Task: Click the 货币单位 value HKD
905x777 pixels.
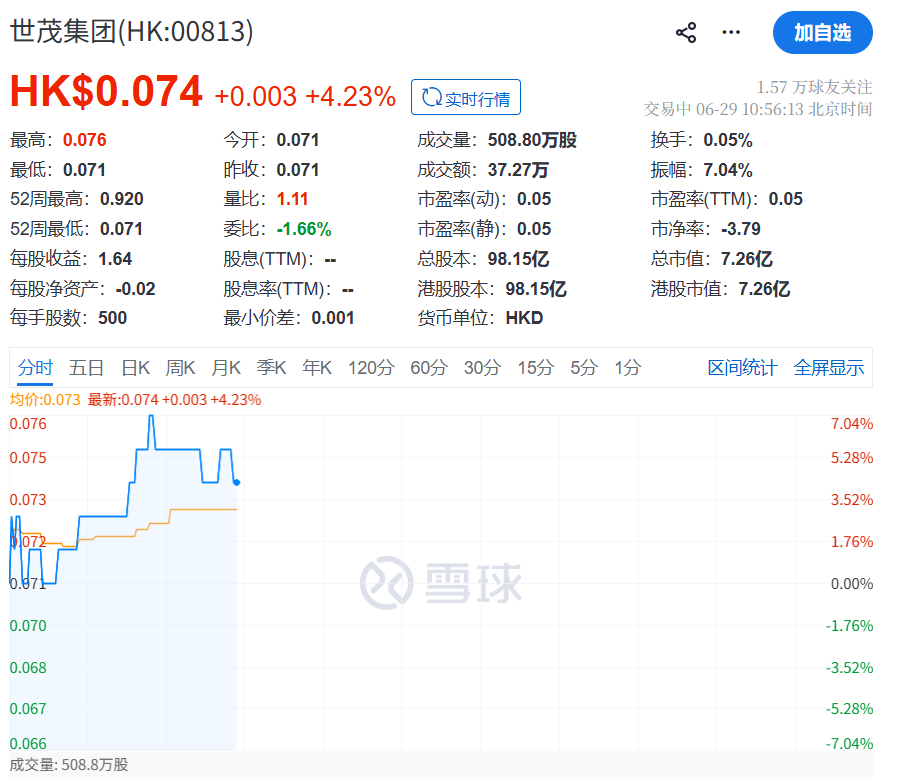Action: (x=524, y=318)
